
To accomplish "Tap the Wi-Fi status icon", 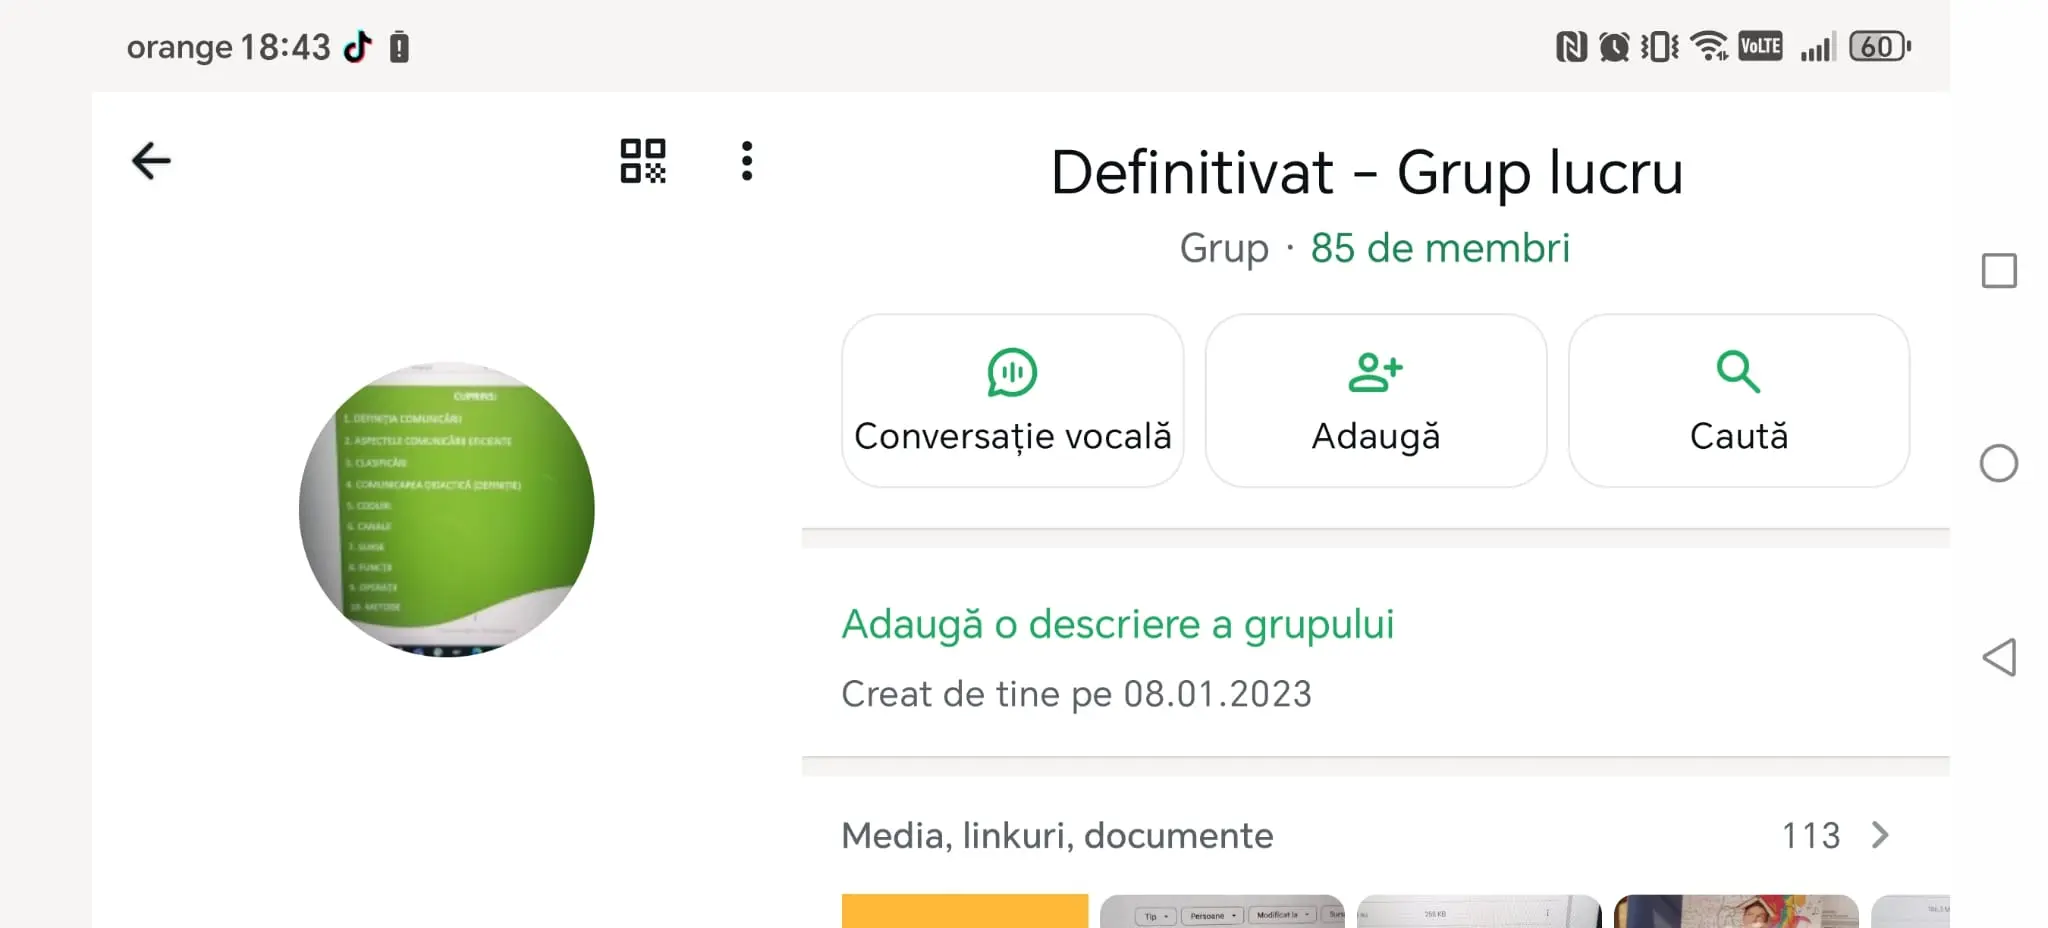I will (1709, 46).
